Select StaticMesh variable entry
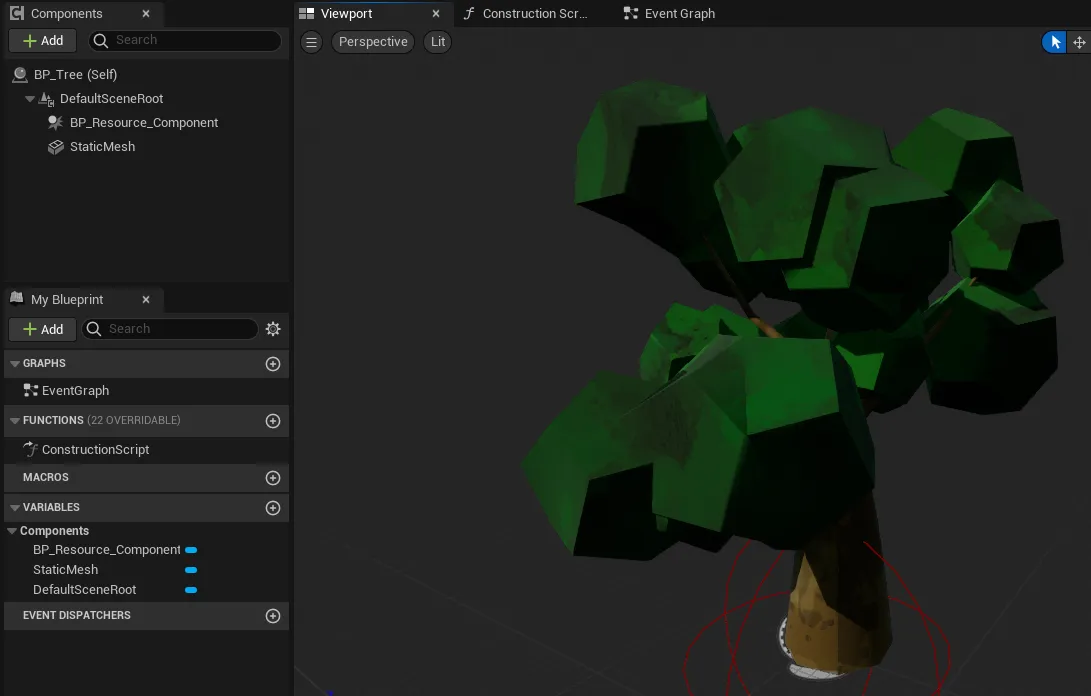The width and height of the screenshot is (1091, 696). tap(65, 569)
